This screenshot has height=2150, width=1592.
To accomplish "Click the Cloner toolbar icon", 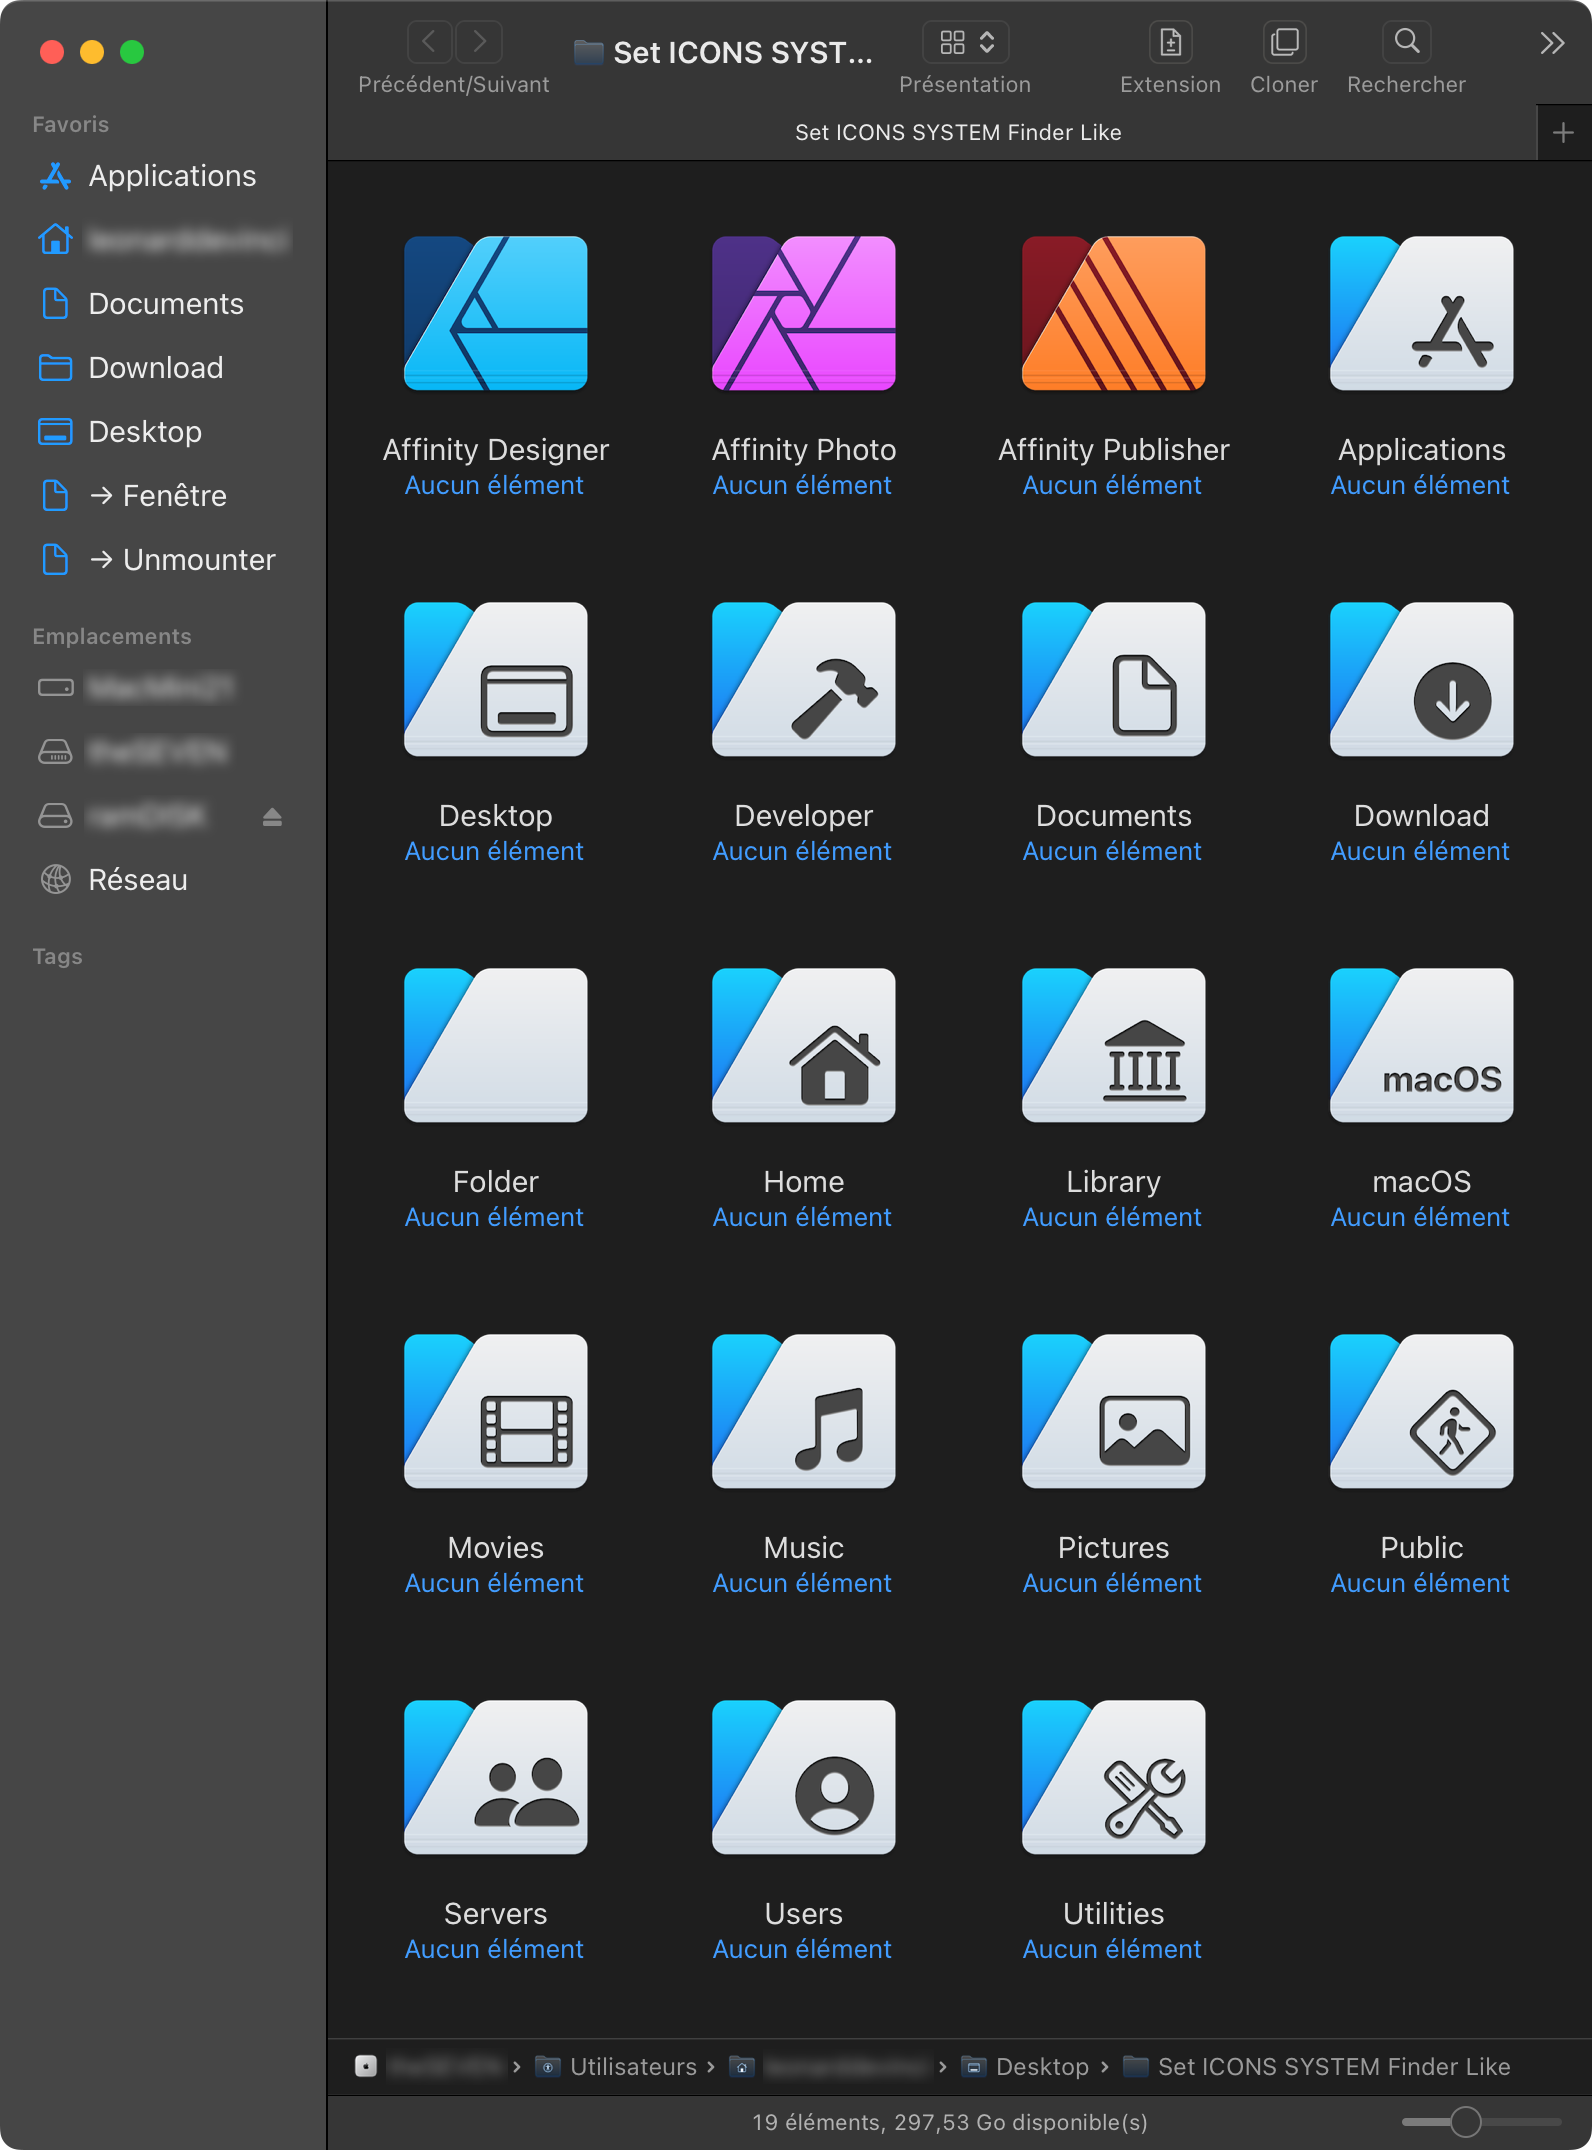I will click(1284, 42).
